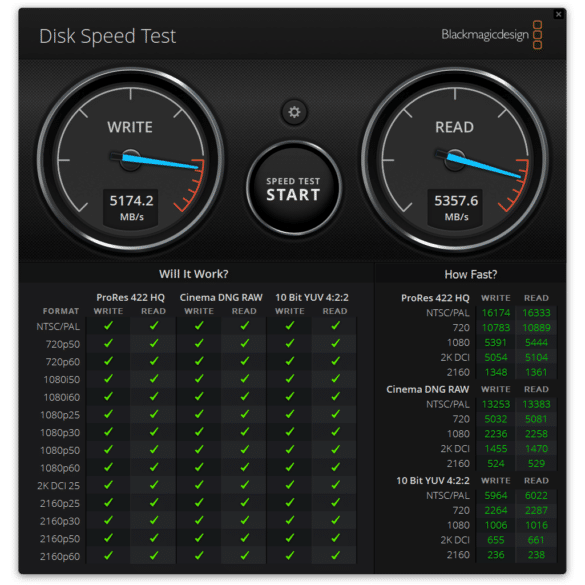The width and height of the screenshot is (585, 585).
Task: Click the 'How Fast?' heading
Action: [x=471, y=275]
